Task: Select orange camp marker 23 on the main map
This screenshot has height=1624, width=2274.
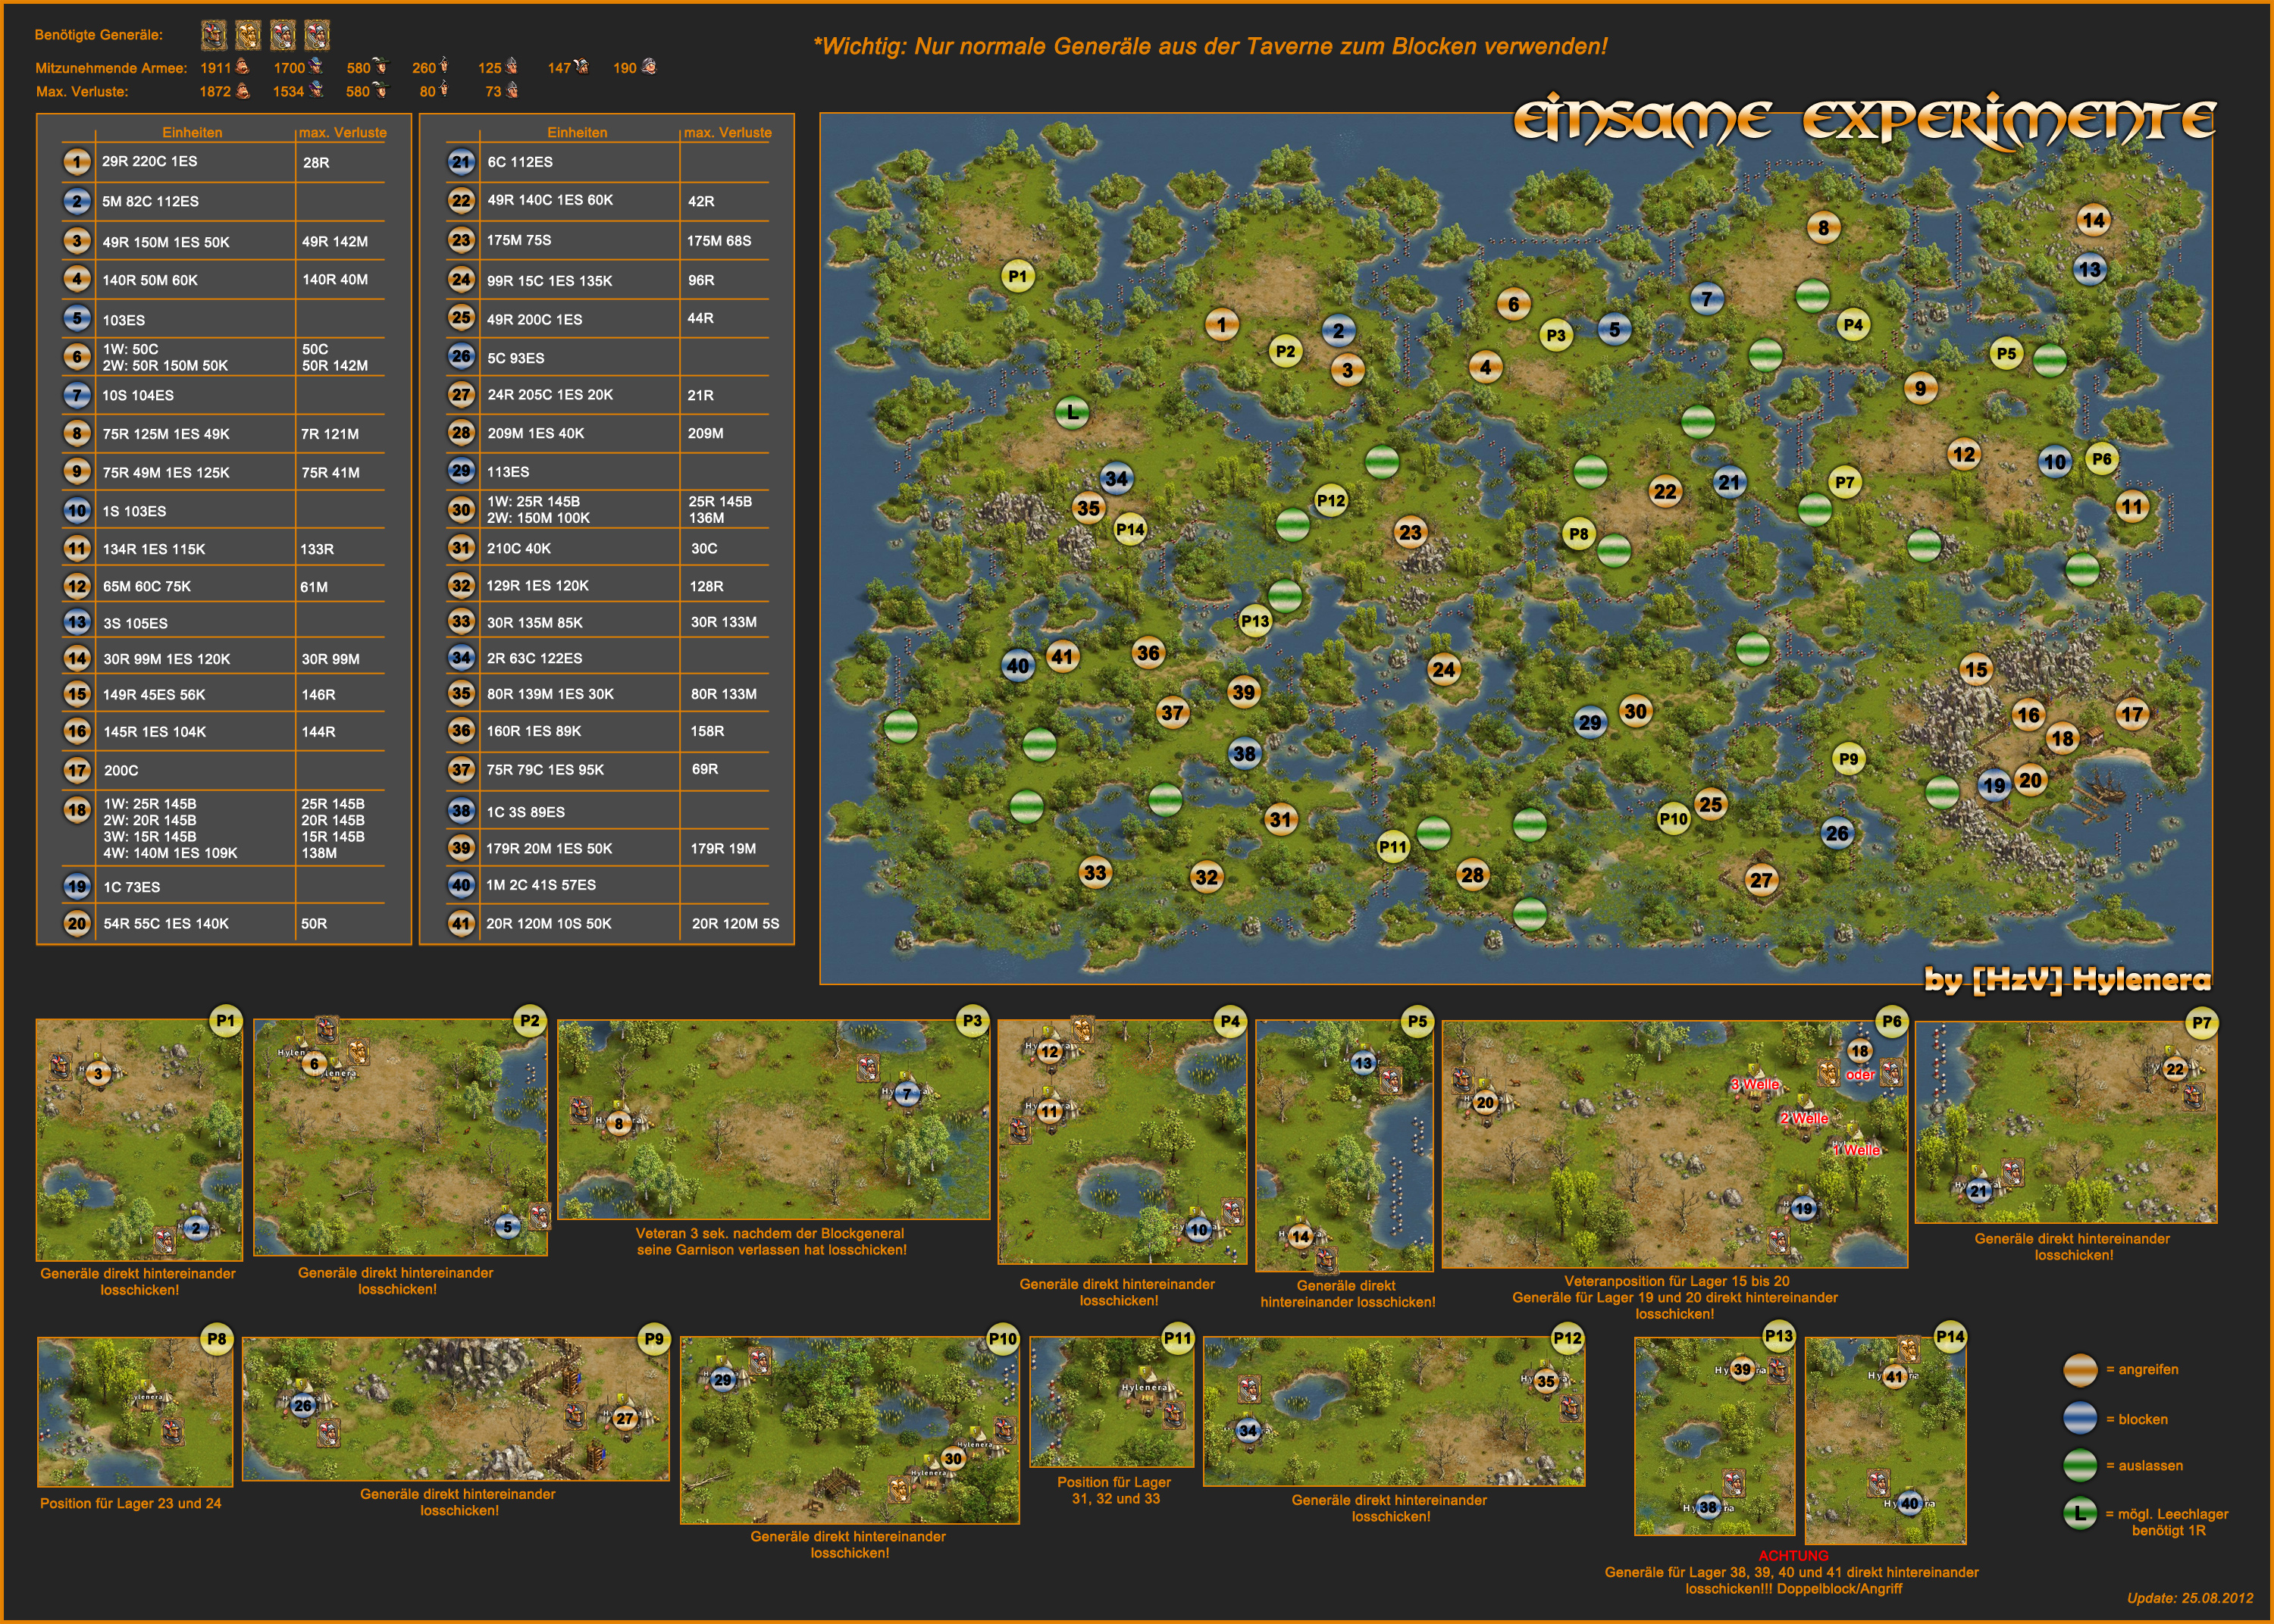Action: [x=1410, y=532]
